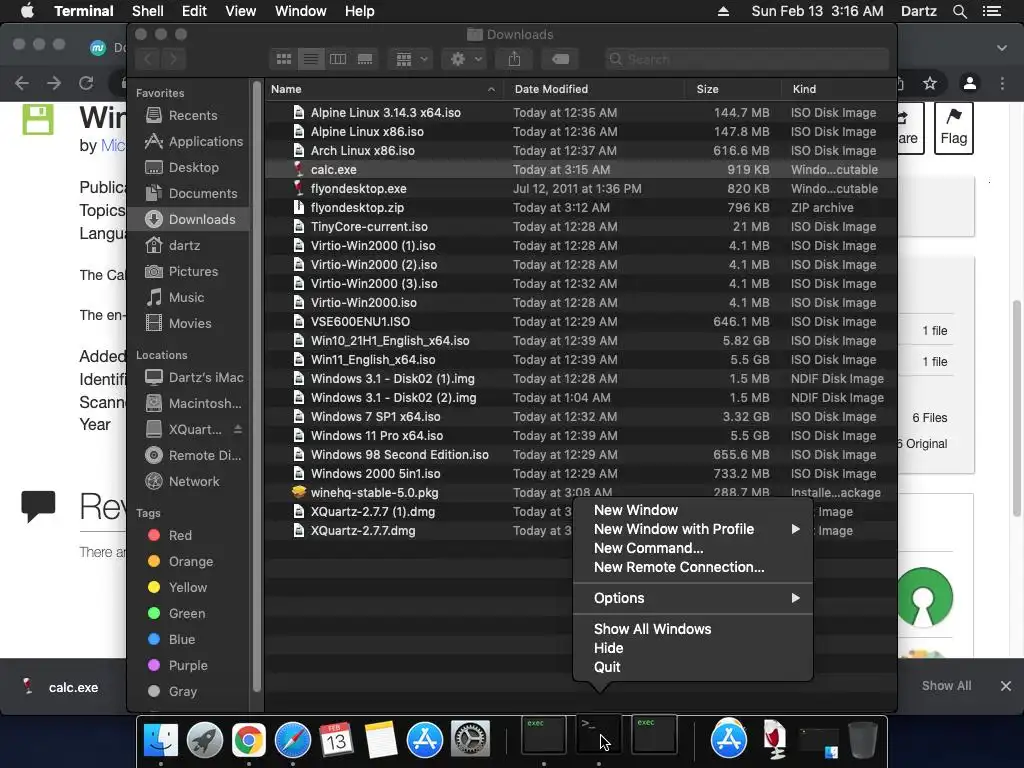The image size is (1024, 768).
Task: Go back in Chrome window
Action: (22, 83)
